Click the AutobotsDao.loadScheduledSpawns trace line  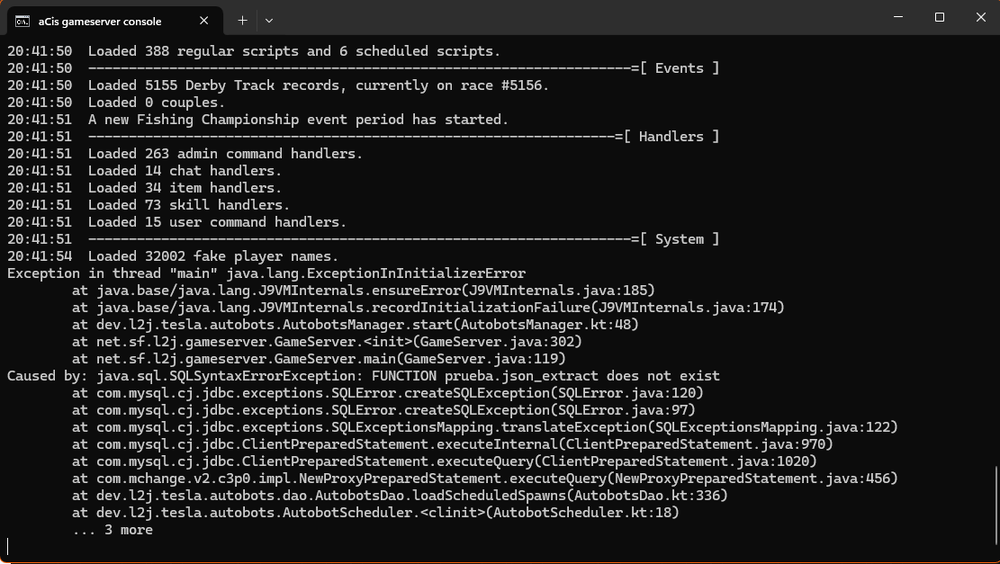tap(399, 495)
